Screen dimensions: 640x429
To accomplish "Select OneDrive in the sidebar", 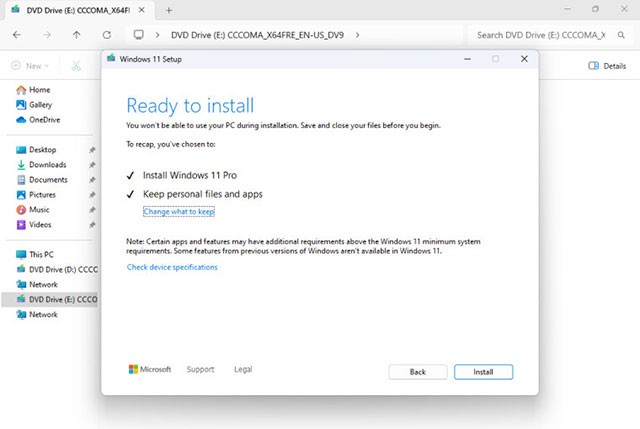I will (x=46, y=119).
